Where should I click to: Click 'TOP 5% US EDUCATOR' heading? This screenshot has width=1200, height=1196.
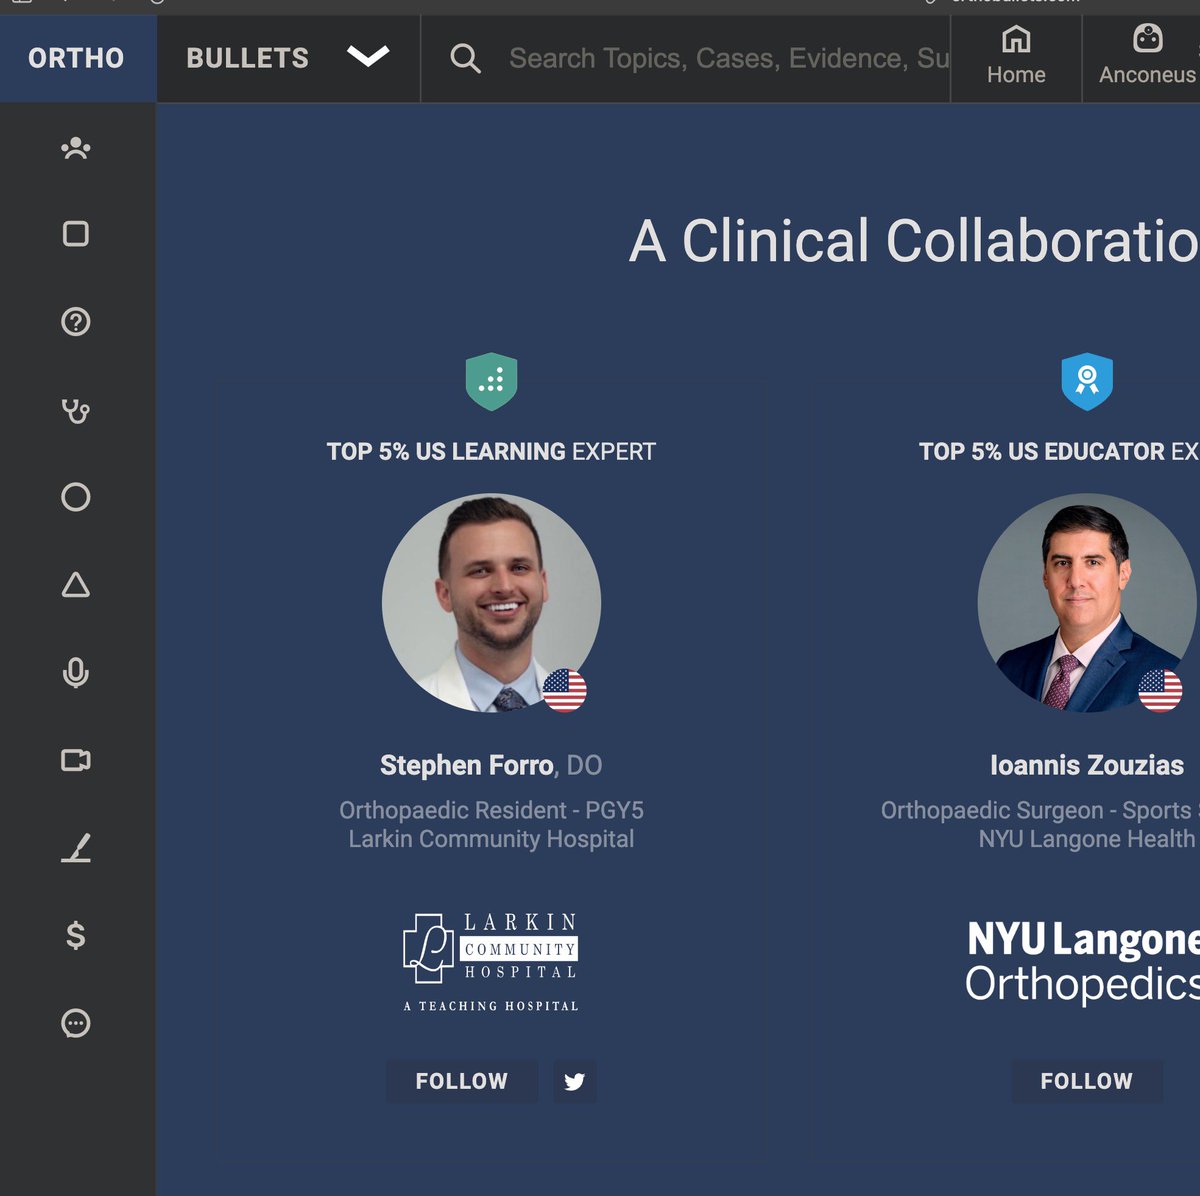point(1043,452)
